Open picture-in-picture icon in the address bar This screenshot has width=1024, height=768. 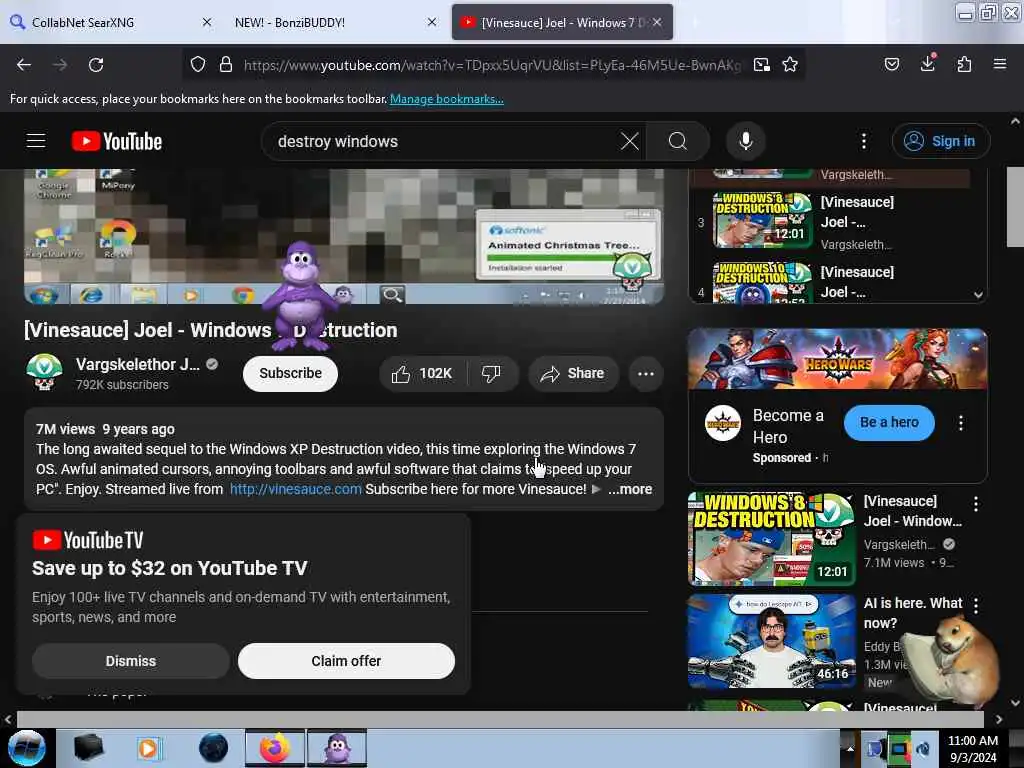click(761, 64)
